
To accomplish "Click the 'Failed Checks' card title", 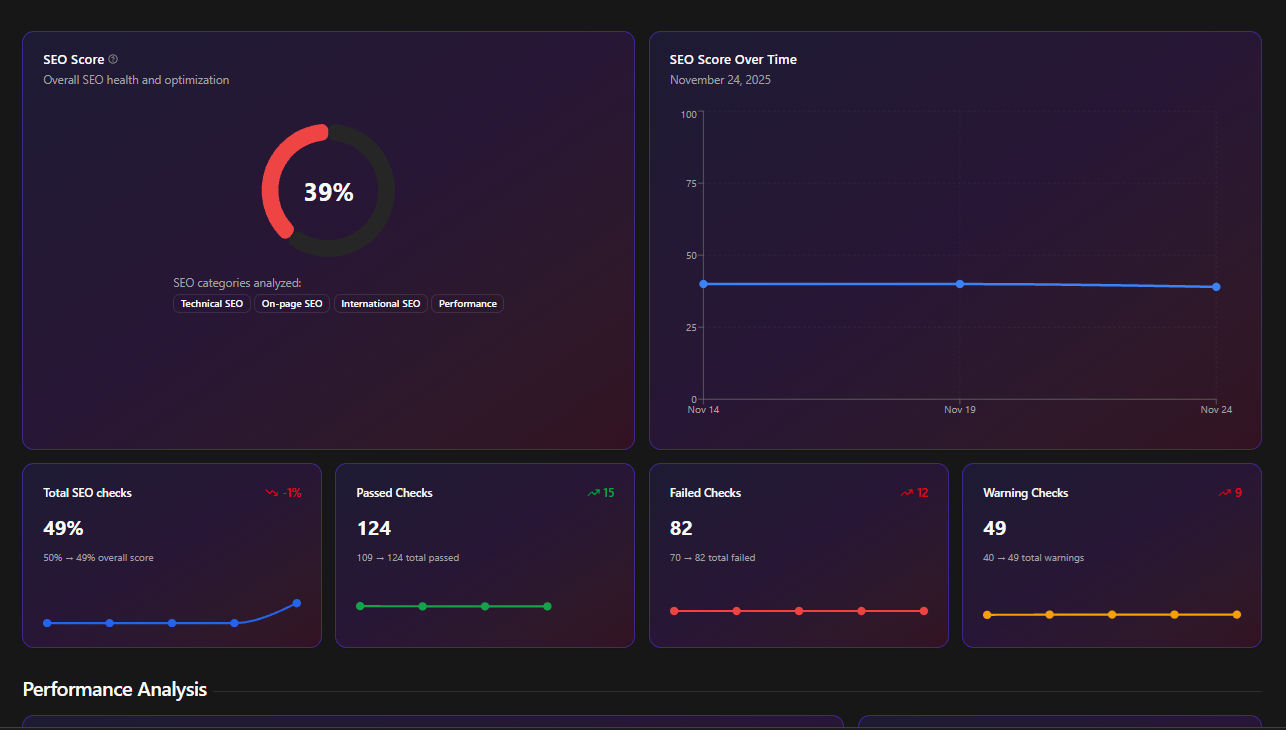I will click(706, 493).
